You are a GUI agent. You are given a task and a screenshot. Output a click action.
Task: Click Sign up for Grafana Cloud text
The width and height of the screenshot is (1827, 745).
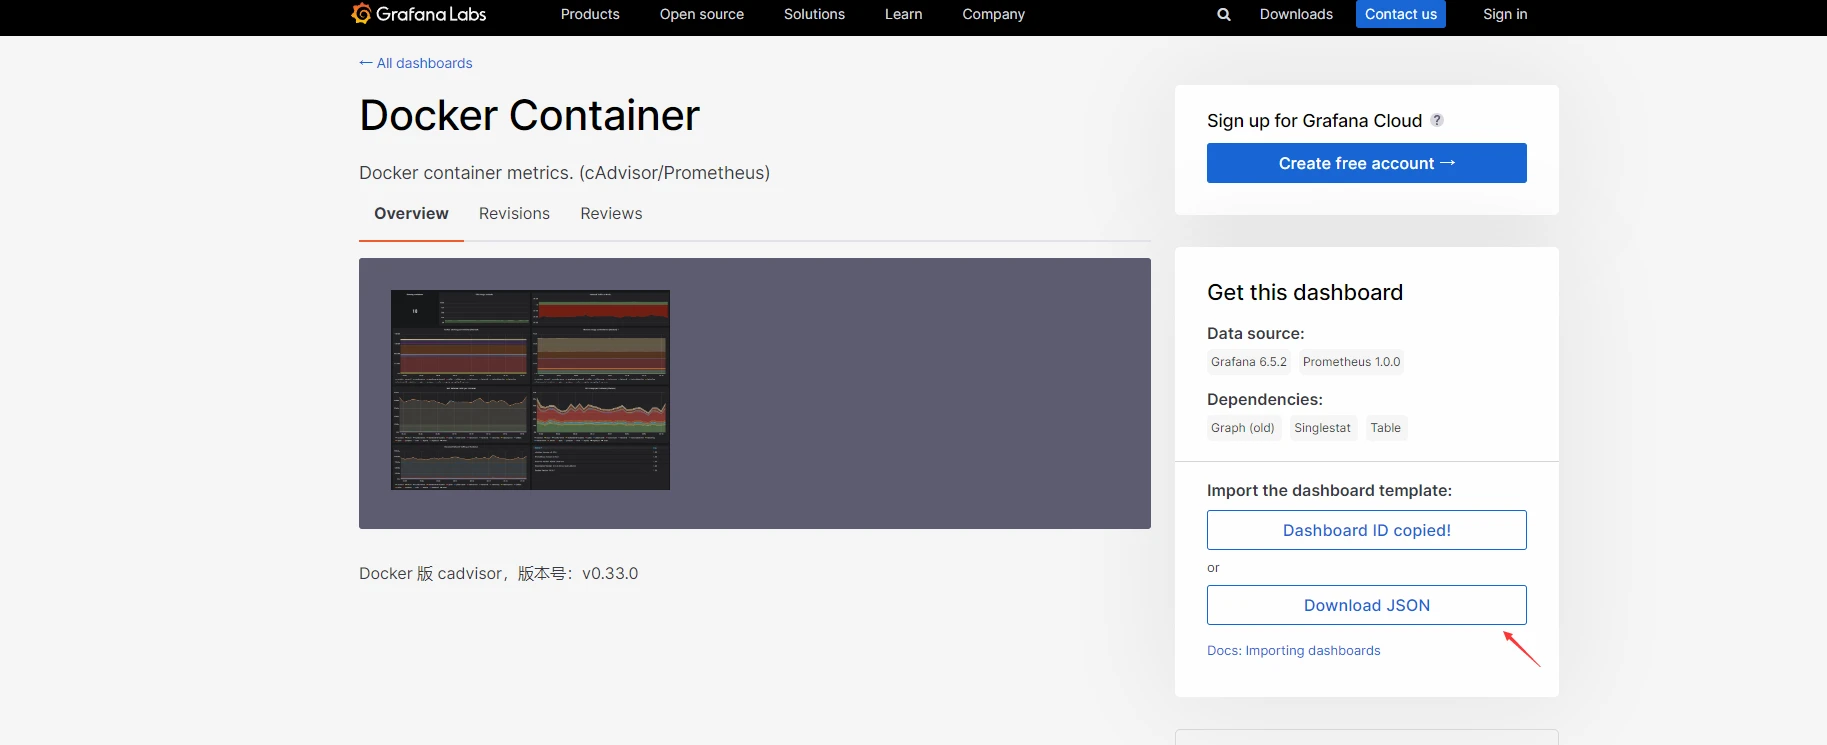tap(1314, 121)
